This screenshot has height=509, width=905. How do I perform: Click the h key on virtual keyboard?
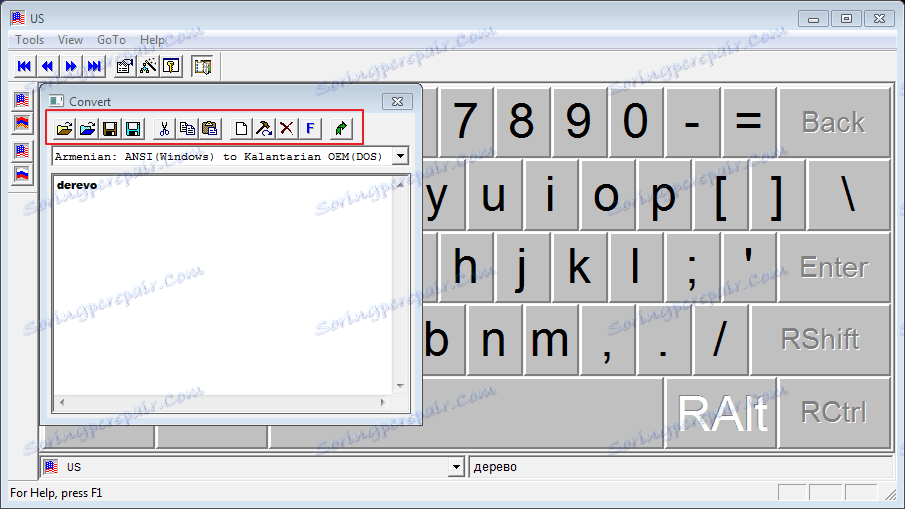[465, 267]
